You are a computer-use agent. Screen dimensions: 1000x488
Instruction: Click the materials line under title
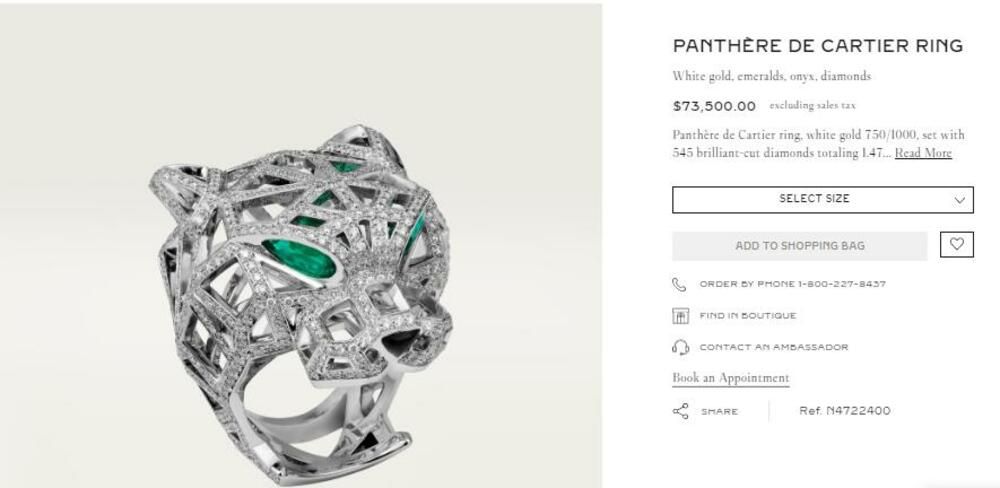(x=772, y=77)
